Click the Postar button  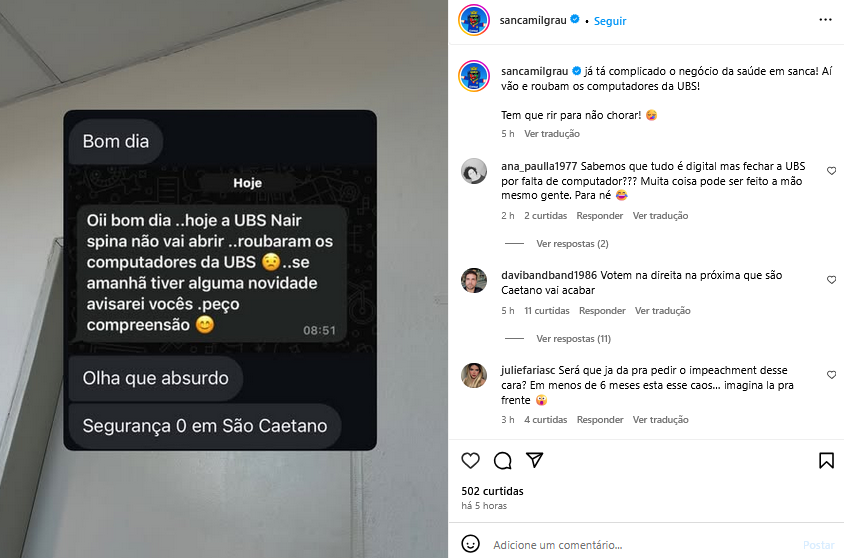(818, 545)
